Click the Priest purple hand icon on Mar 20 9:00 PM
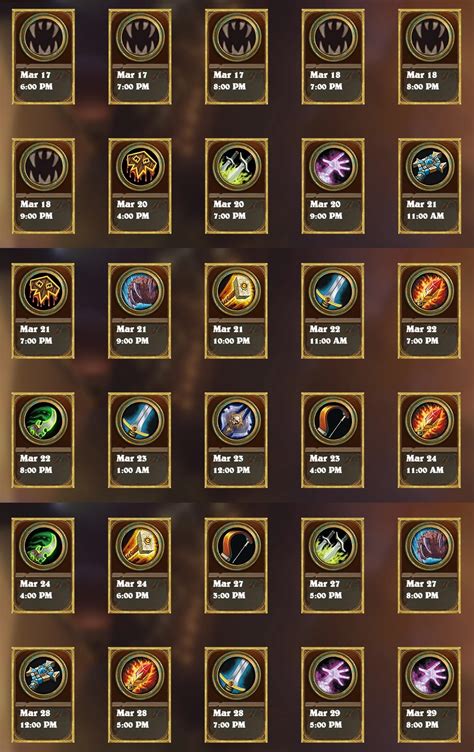 tap(333, 166)
